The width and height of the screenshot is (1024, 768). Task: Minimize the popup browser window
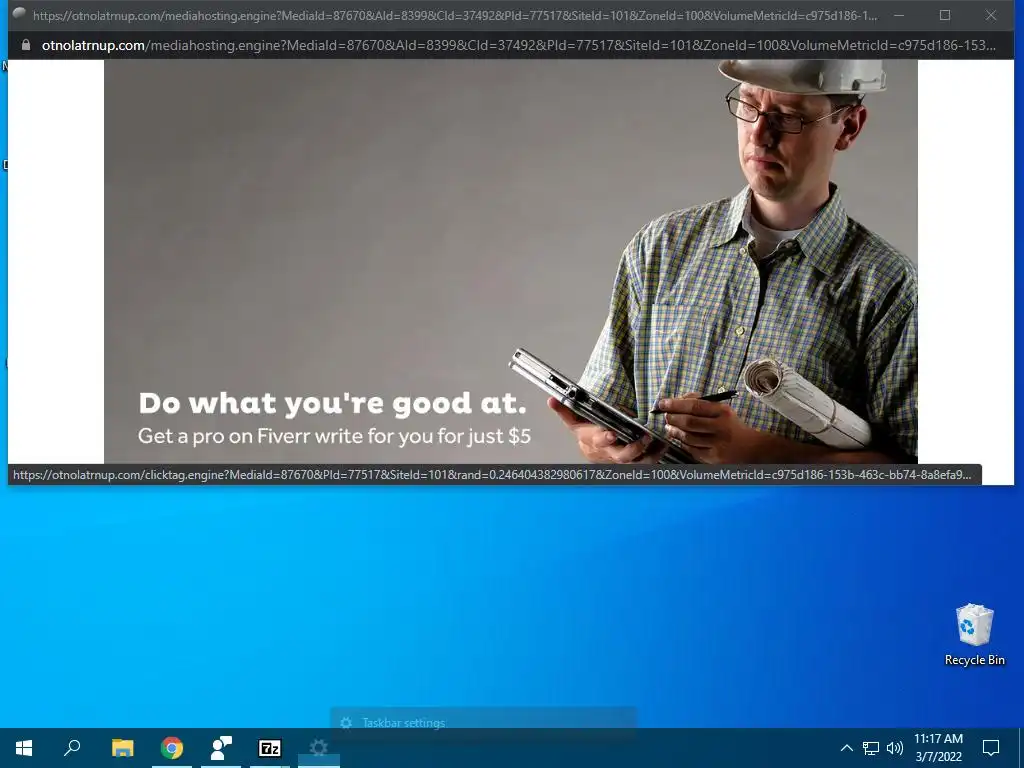[x=899, y=15]
